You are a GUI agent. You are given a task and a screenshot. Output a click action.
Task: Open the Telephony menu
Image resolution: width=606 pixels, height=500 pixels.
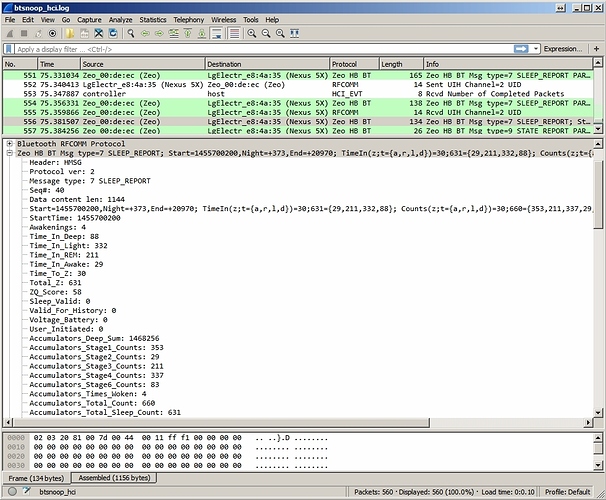tap(189, 20)
